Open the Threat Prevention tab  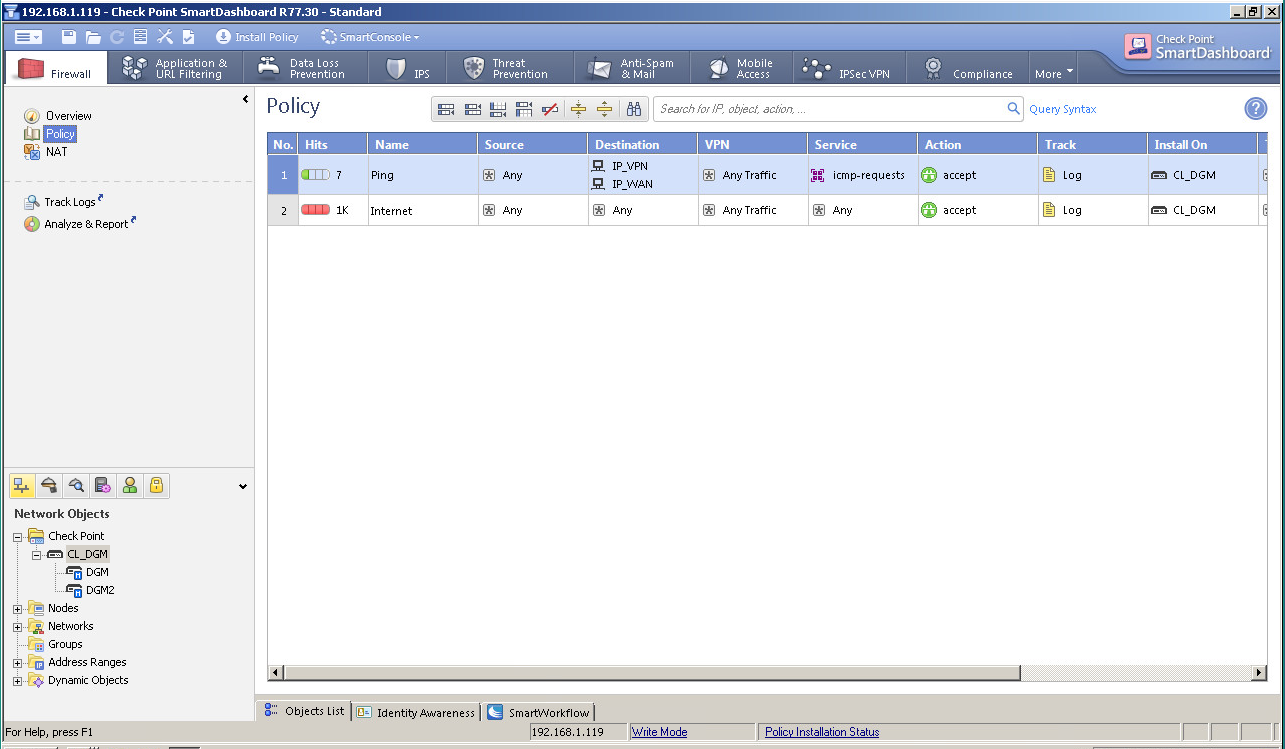pyautogui.click(x=509, y=68)
